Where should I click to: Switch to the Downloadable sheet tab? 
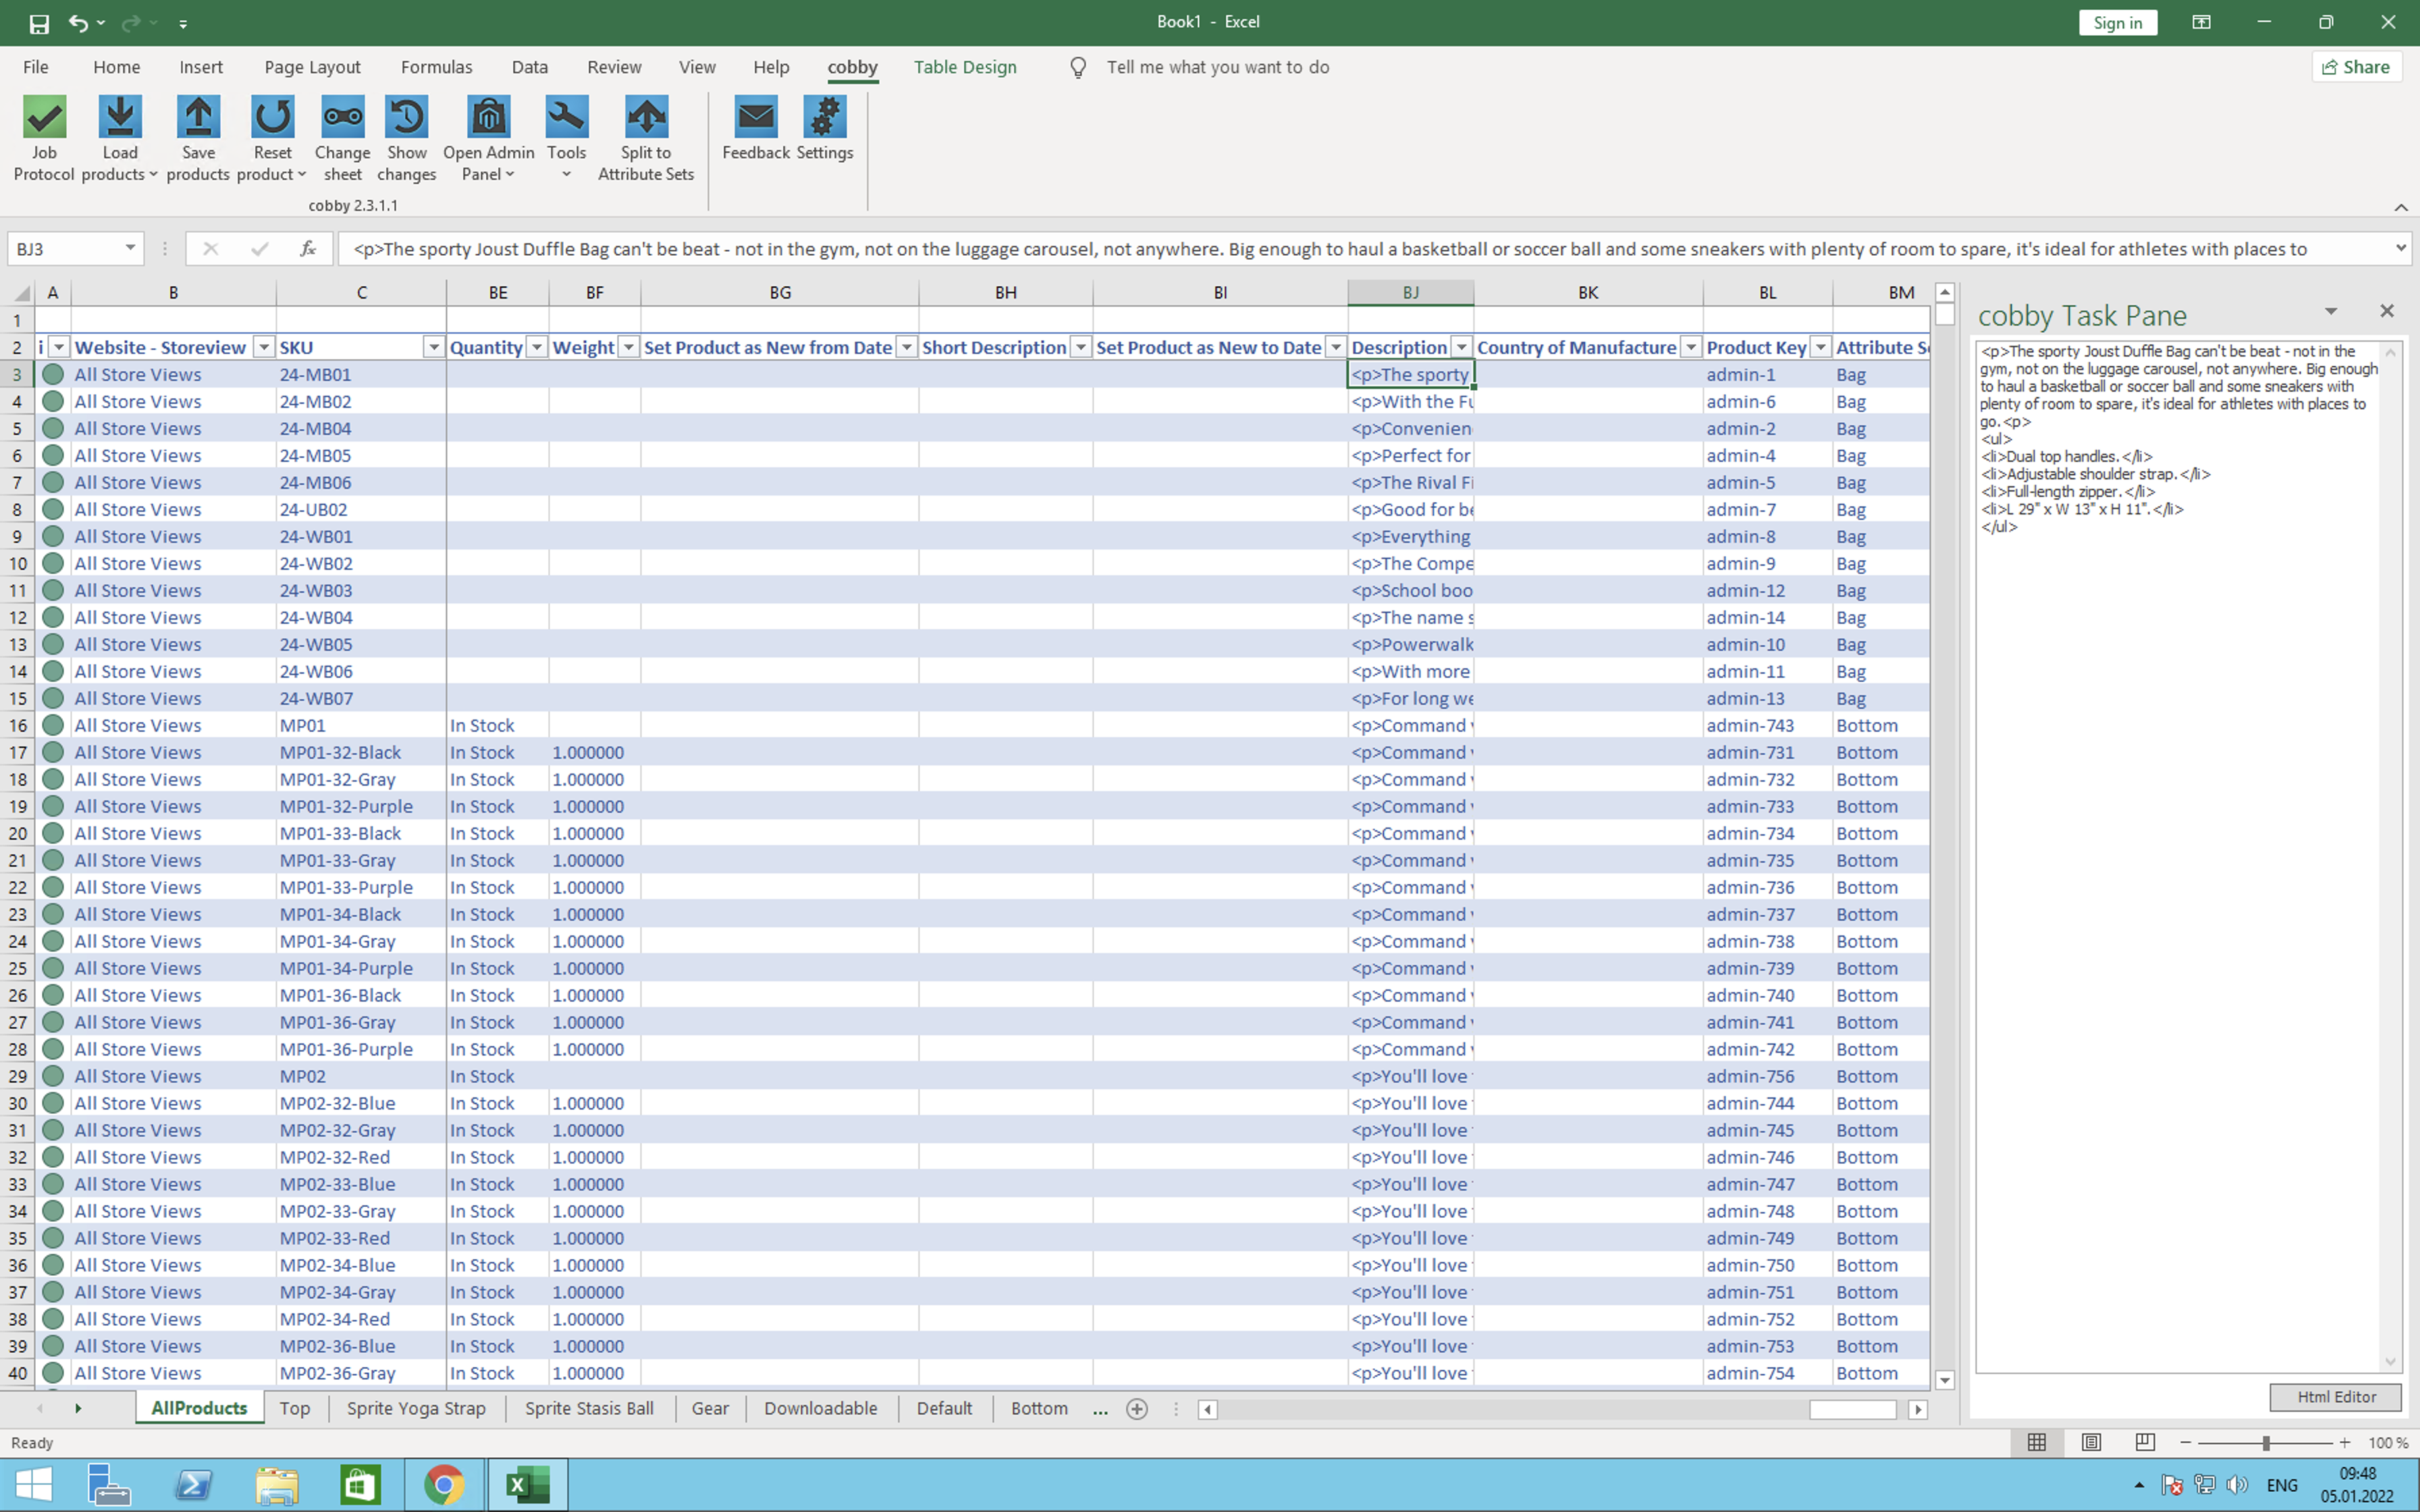pos(821,1408)
